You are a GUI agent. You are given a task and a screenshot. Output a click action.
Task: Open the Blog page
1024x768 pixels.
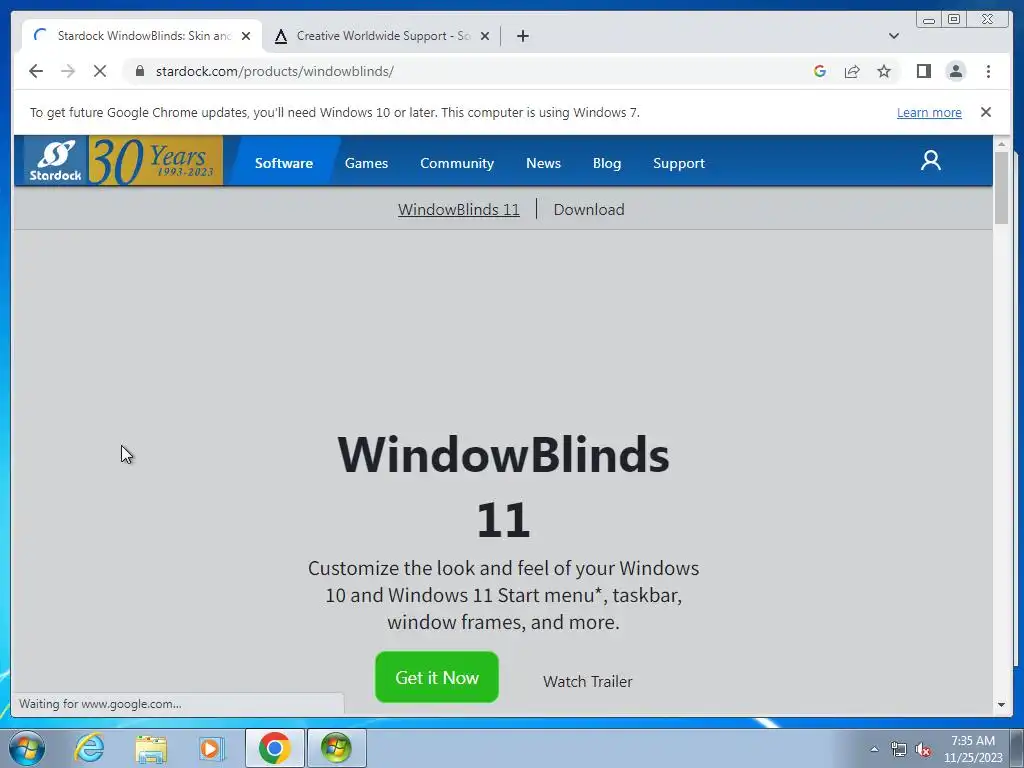coord(607,163)
